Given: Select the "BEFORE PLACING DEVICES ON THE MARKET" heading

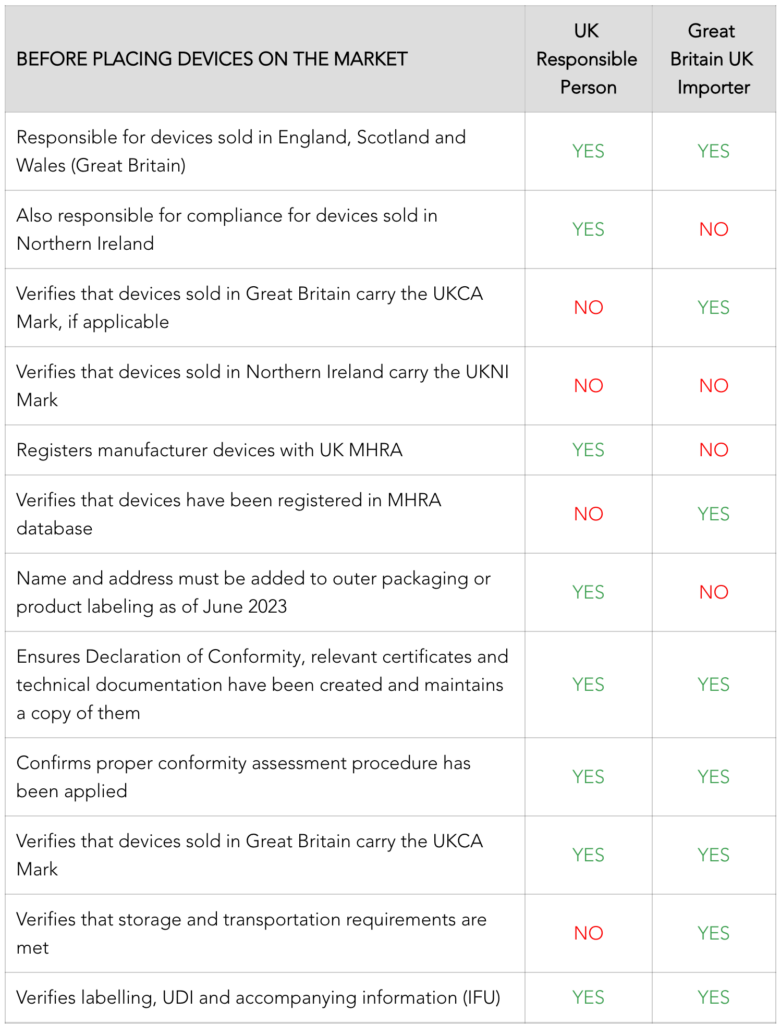Looking at the screenshot, I should click(212, 59).
